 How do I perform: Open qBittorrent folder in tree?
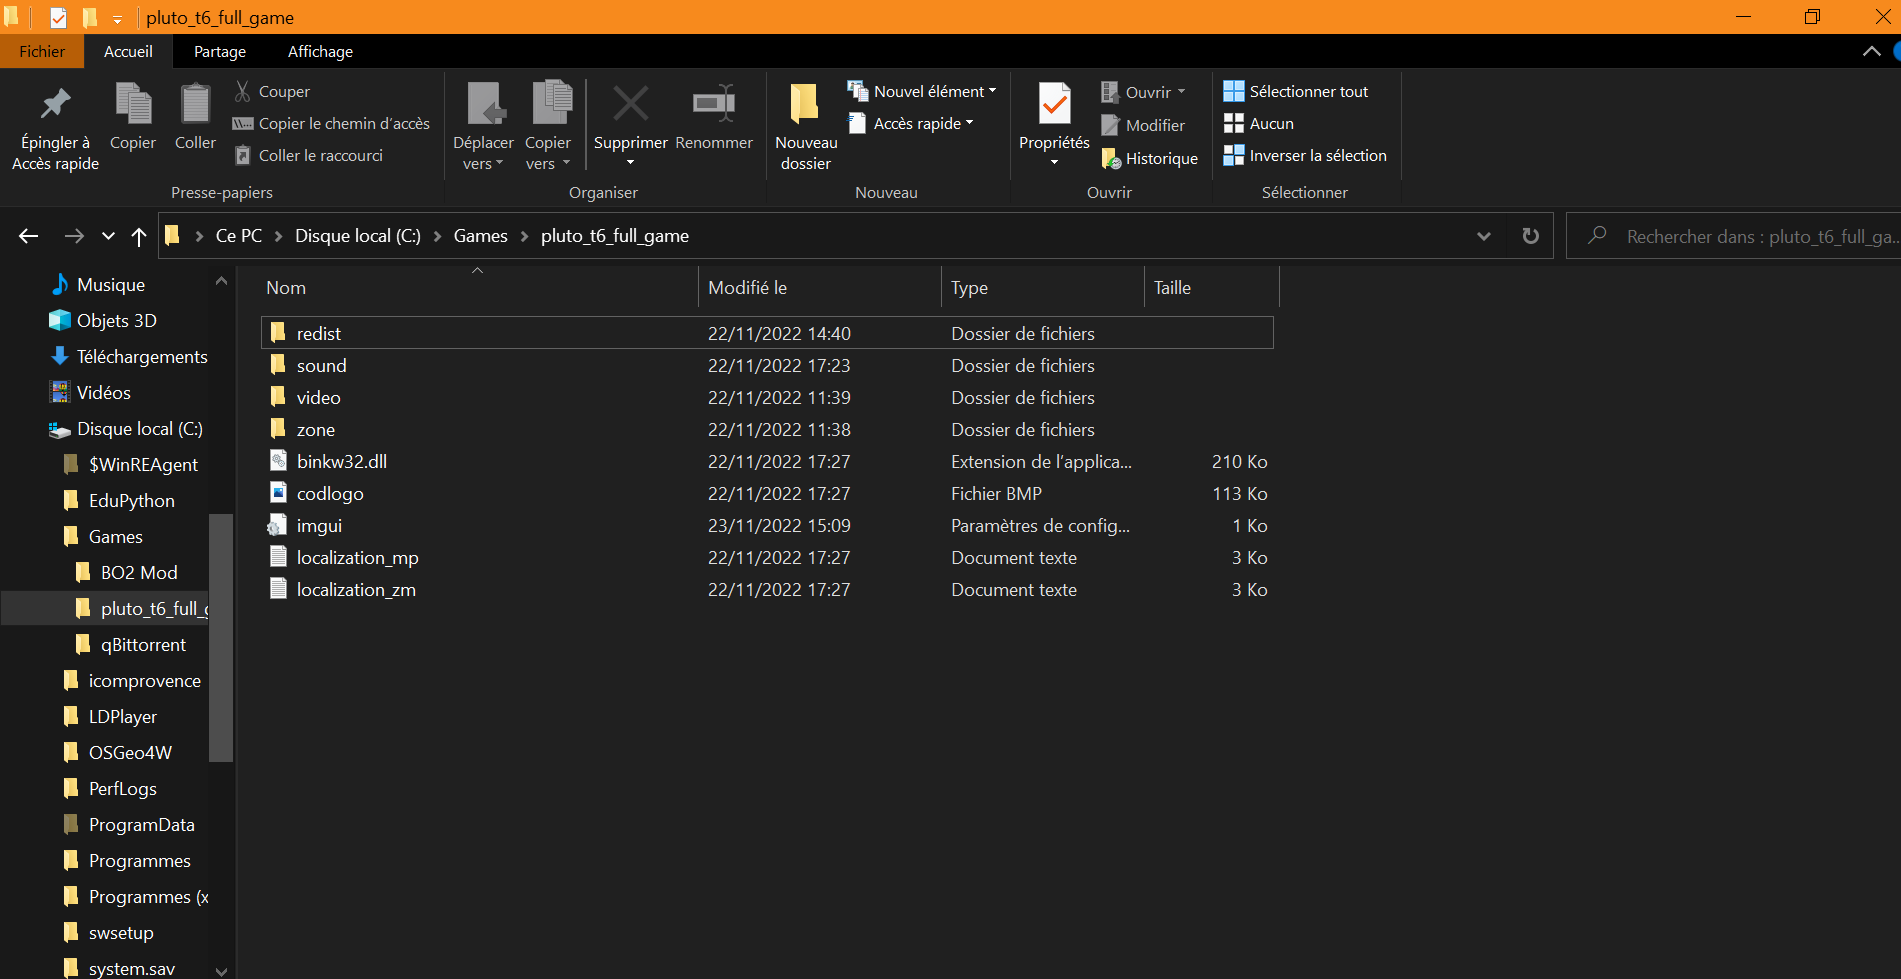click(131, 645)
